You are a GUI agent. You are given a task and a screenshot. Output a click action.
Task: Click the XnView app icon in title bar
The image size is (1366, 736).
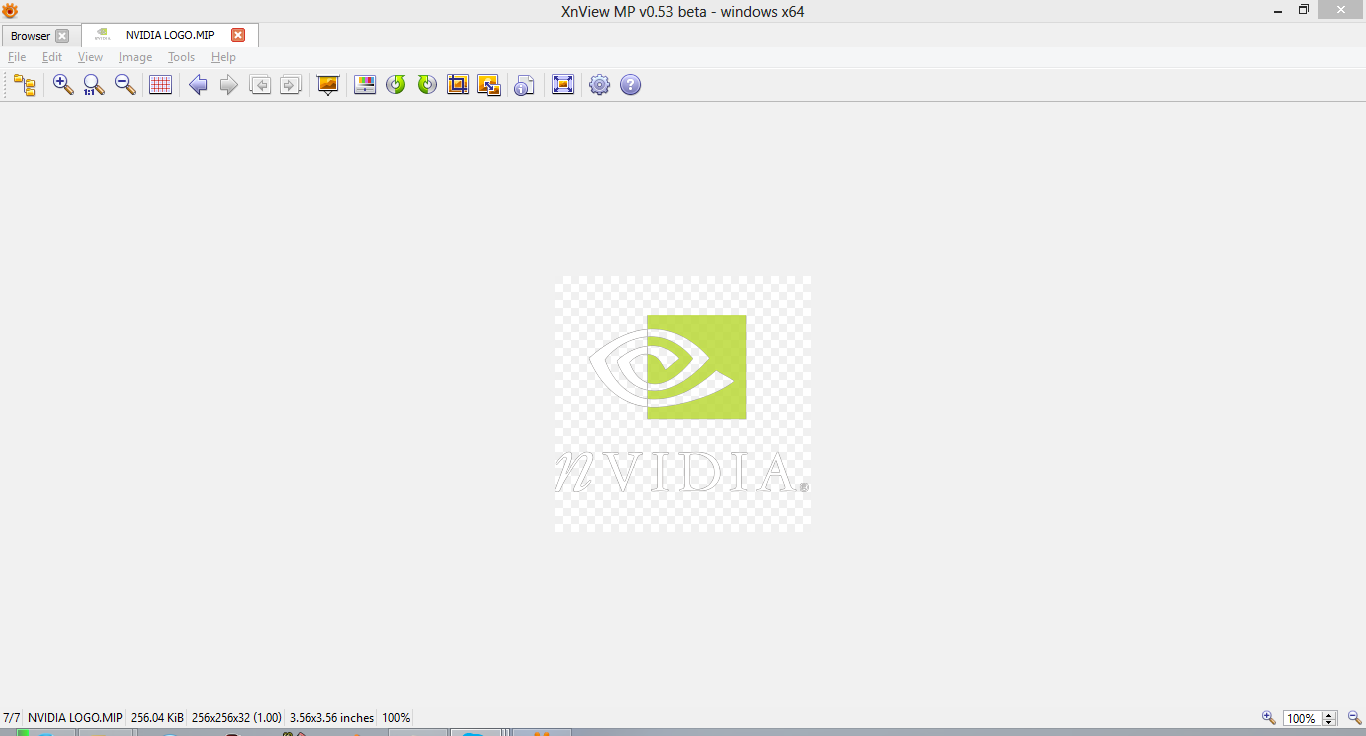pos(10,11)
